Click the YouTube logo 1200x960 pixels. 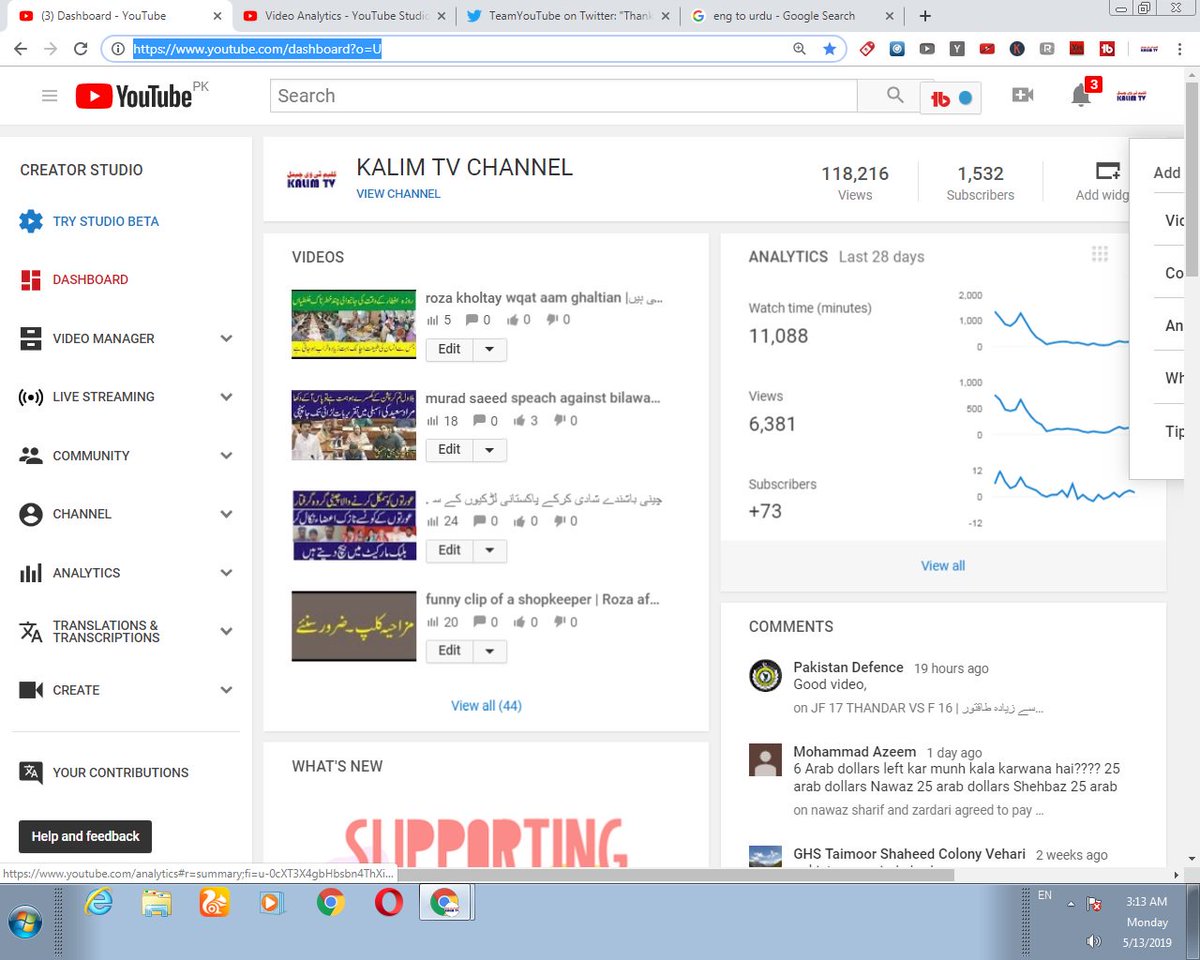[x=133, y=96]
